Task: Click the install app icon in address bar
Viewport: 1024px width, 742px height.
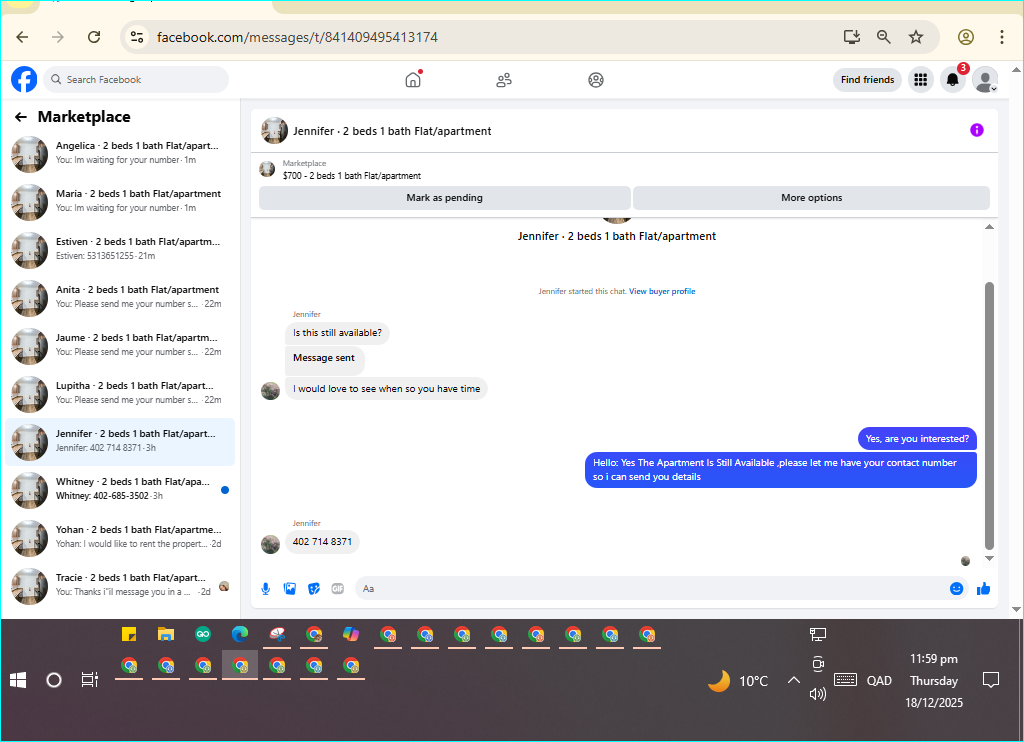Action: tap(852, 37)
